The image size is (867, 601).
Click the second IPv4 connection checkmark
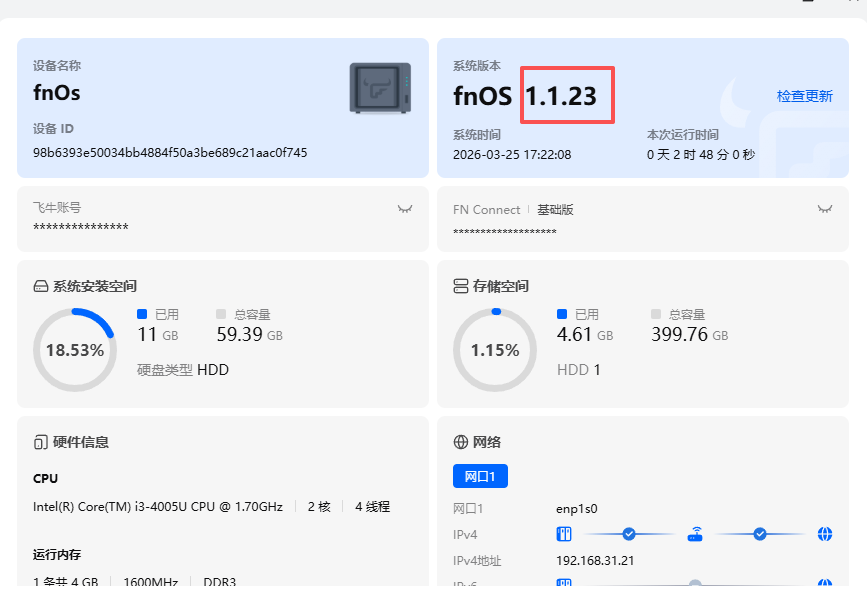[760, 534]
